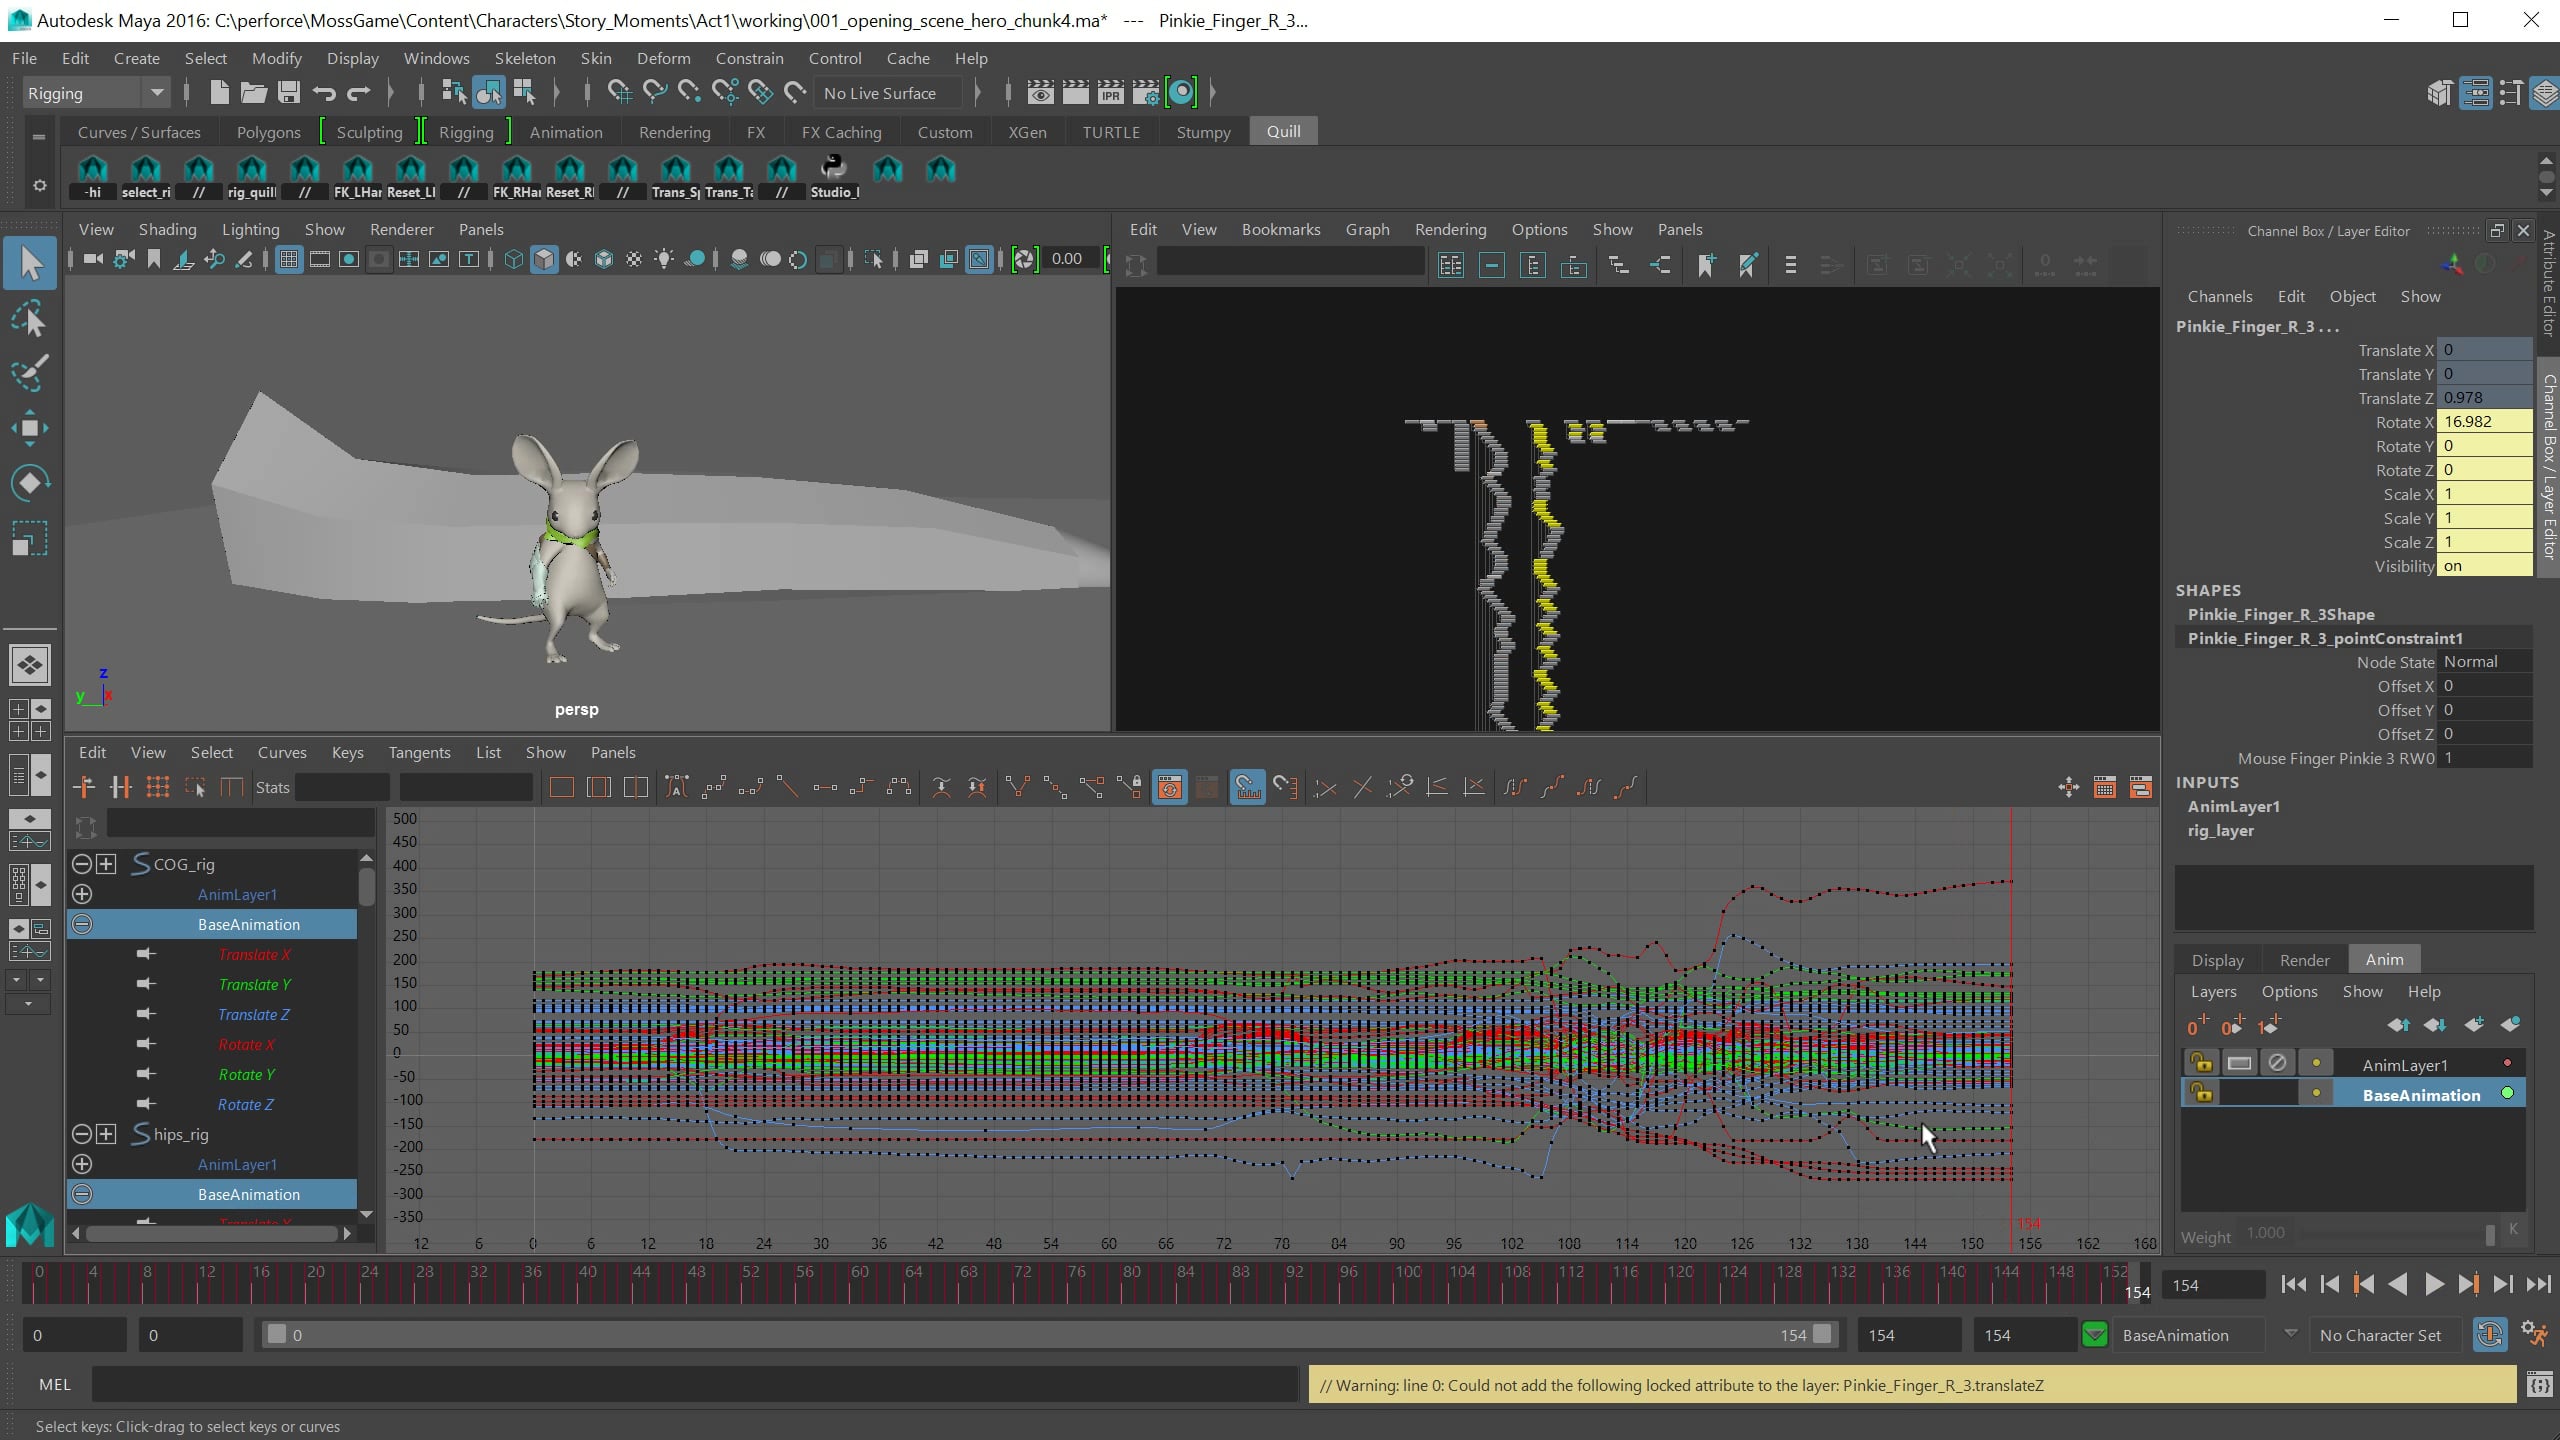
Task: Click the Quill shelf tab
Action: tap(1283, 131)
